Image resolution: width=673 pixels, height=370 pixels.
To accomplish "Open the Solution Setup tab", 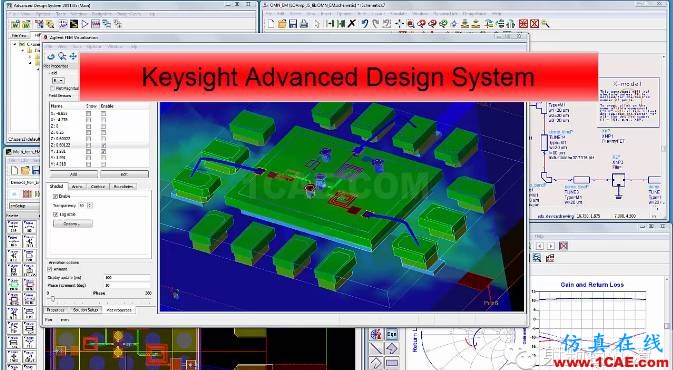I will tap(85, 309).
